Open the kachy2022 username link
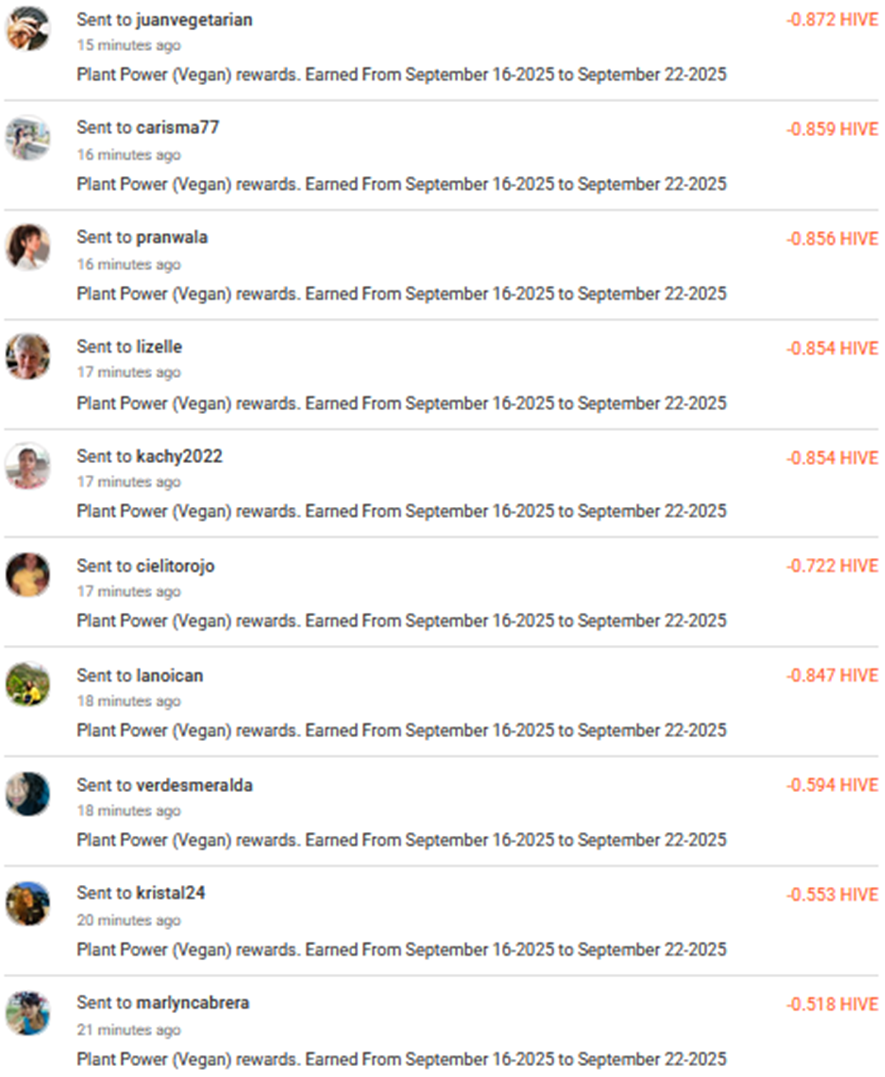The image size is (885, 1077). (179, 456)
